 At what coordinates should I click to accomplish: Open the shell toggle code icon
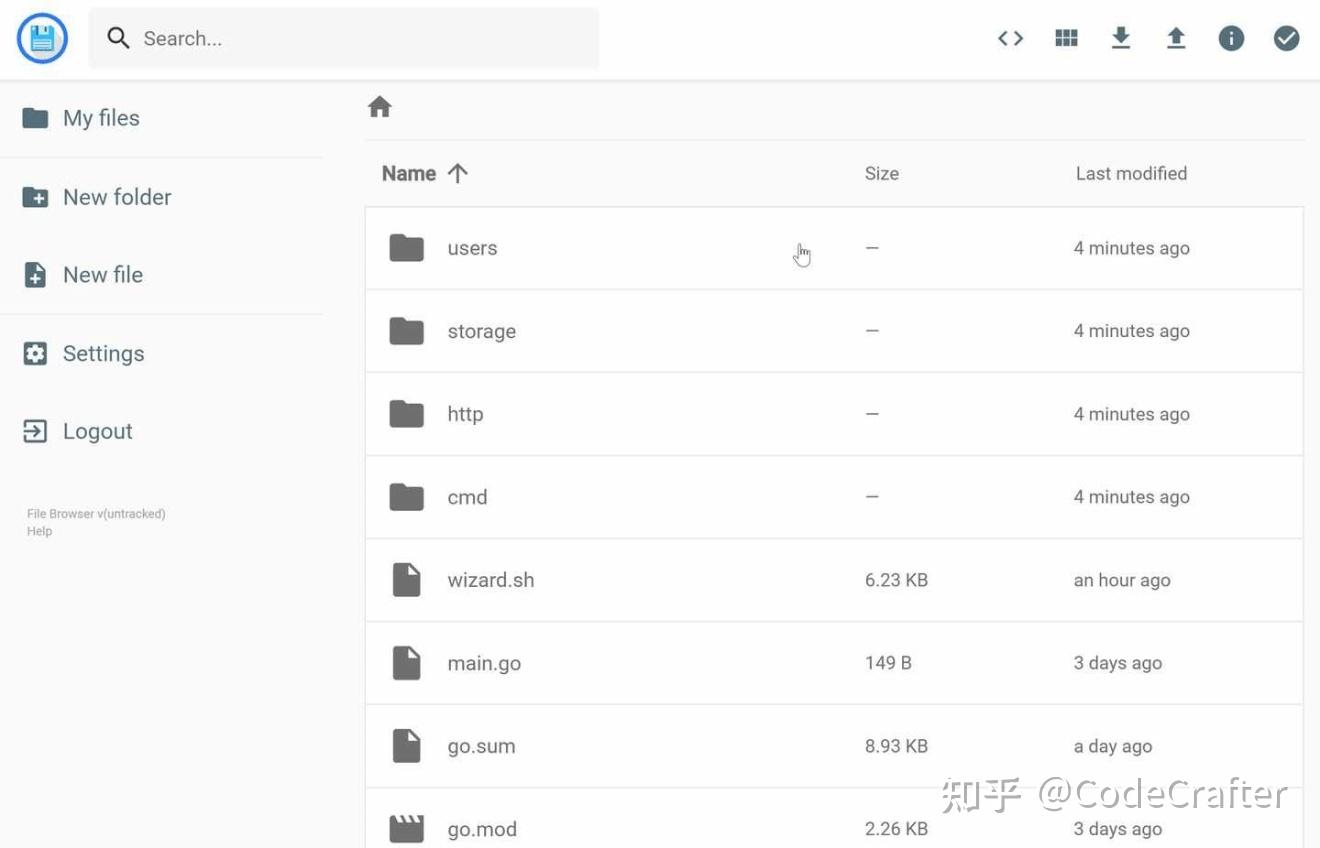tap(1010, 39)
